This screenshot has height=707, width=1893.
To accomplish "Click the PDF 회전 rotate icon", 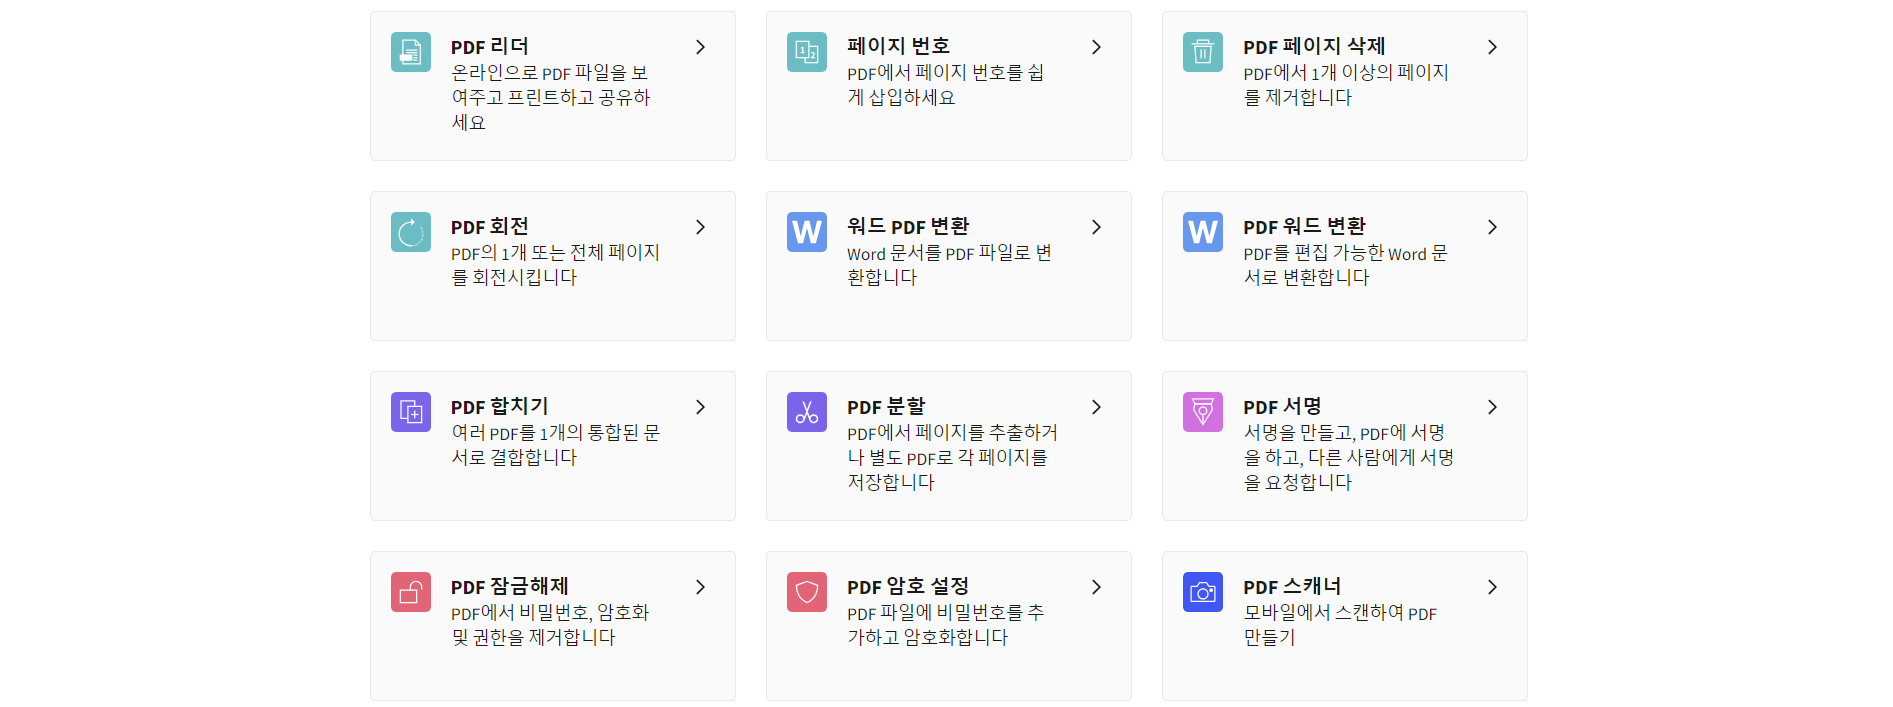I will 411,232.
